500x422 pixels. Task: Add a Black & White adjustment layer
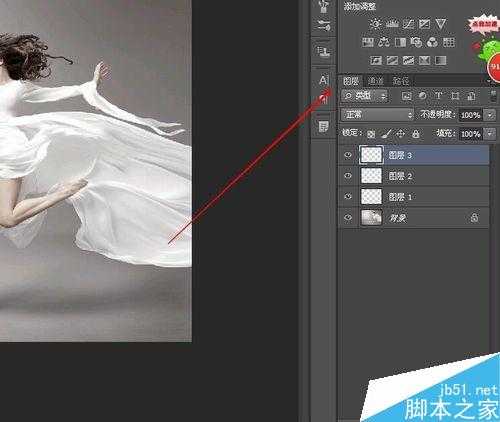click(x=400, y=42)
